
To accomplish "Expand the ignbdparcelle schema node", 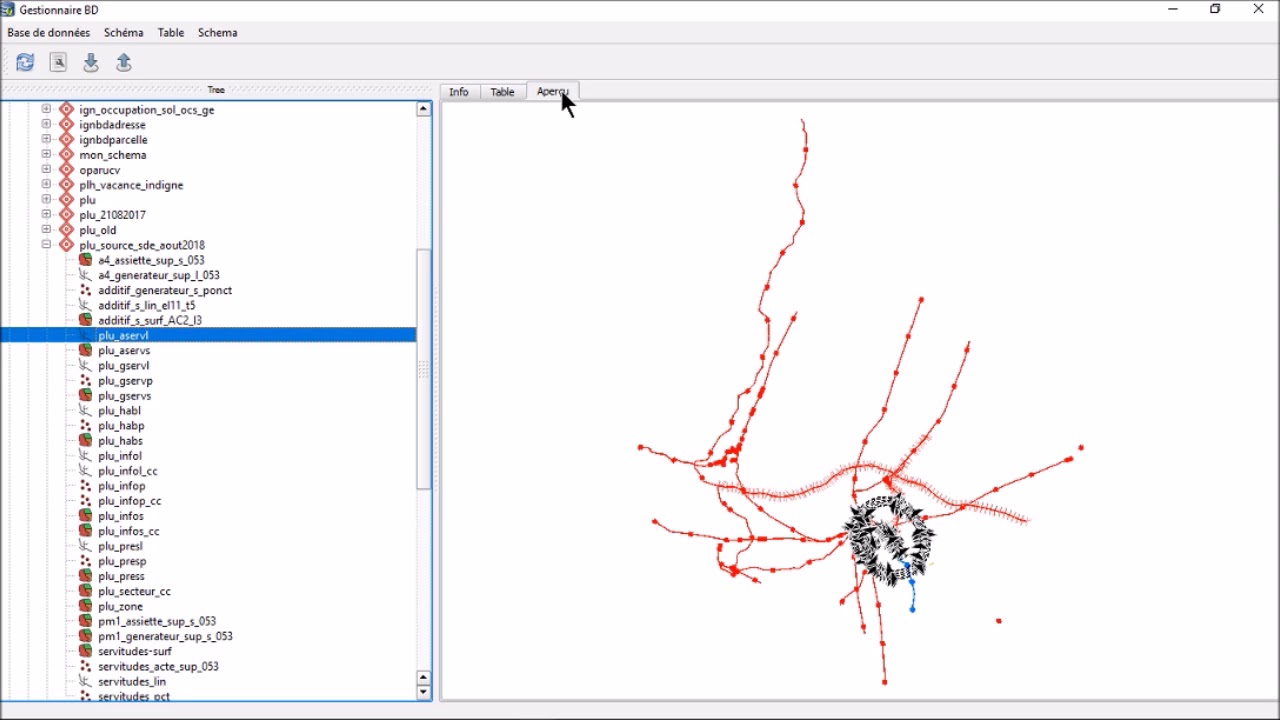I will tap(46, 140).
